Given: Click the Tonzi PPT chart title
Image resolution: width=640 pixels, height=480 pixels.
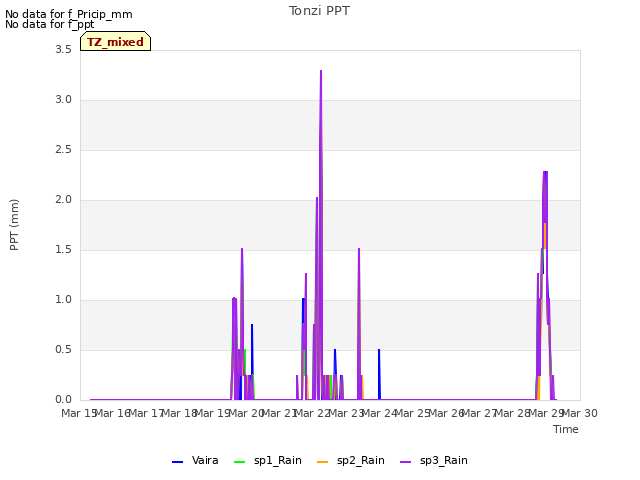Looking at the screenshot, I should [x=319, y=11].
